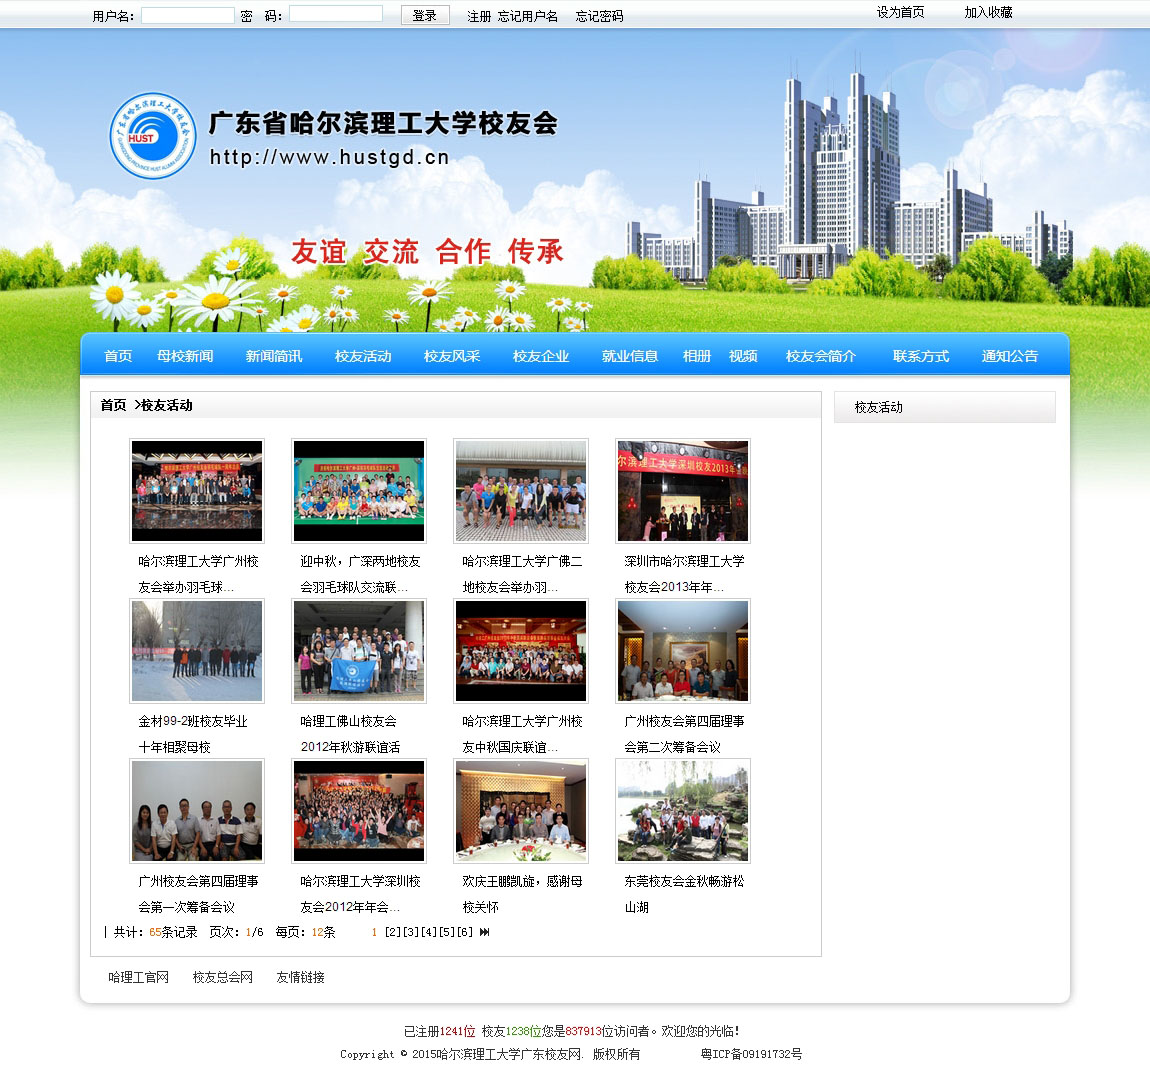Click the 粤ICP备09191732号 record link
The height and width of the screenshot is (1092, 1150).
click(x=752, y=1055)
